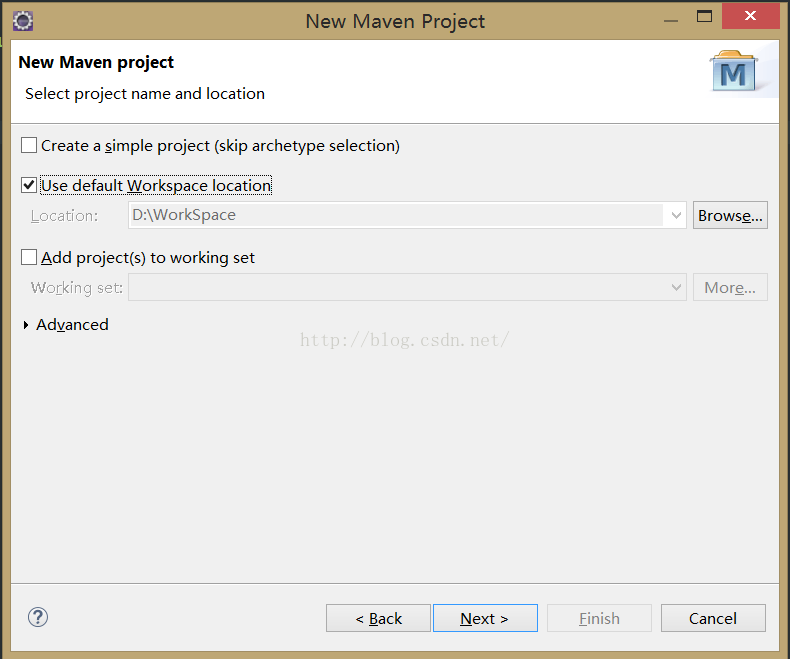Tick Add project(s) to working set

click(x=29, y=257)
